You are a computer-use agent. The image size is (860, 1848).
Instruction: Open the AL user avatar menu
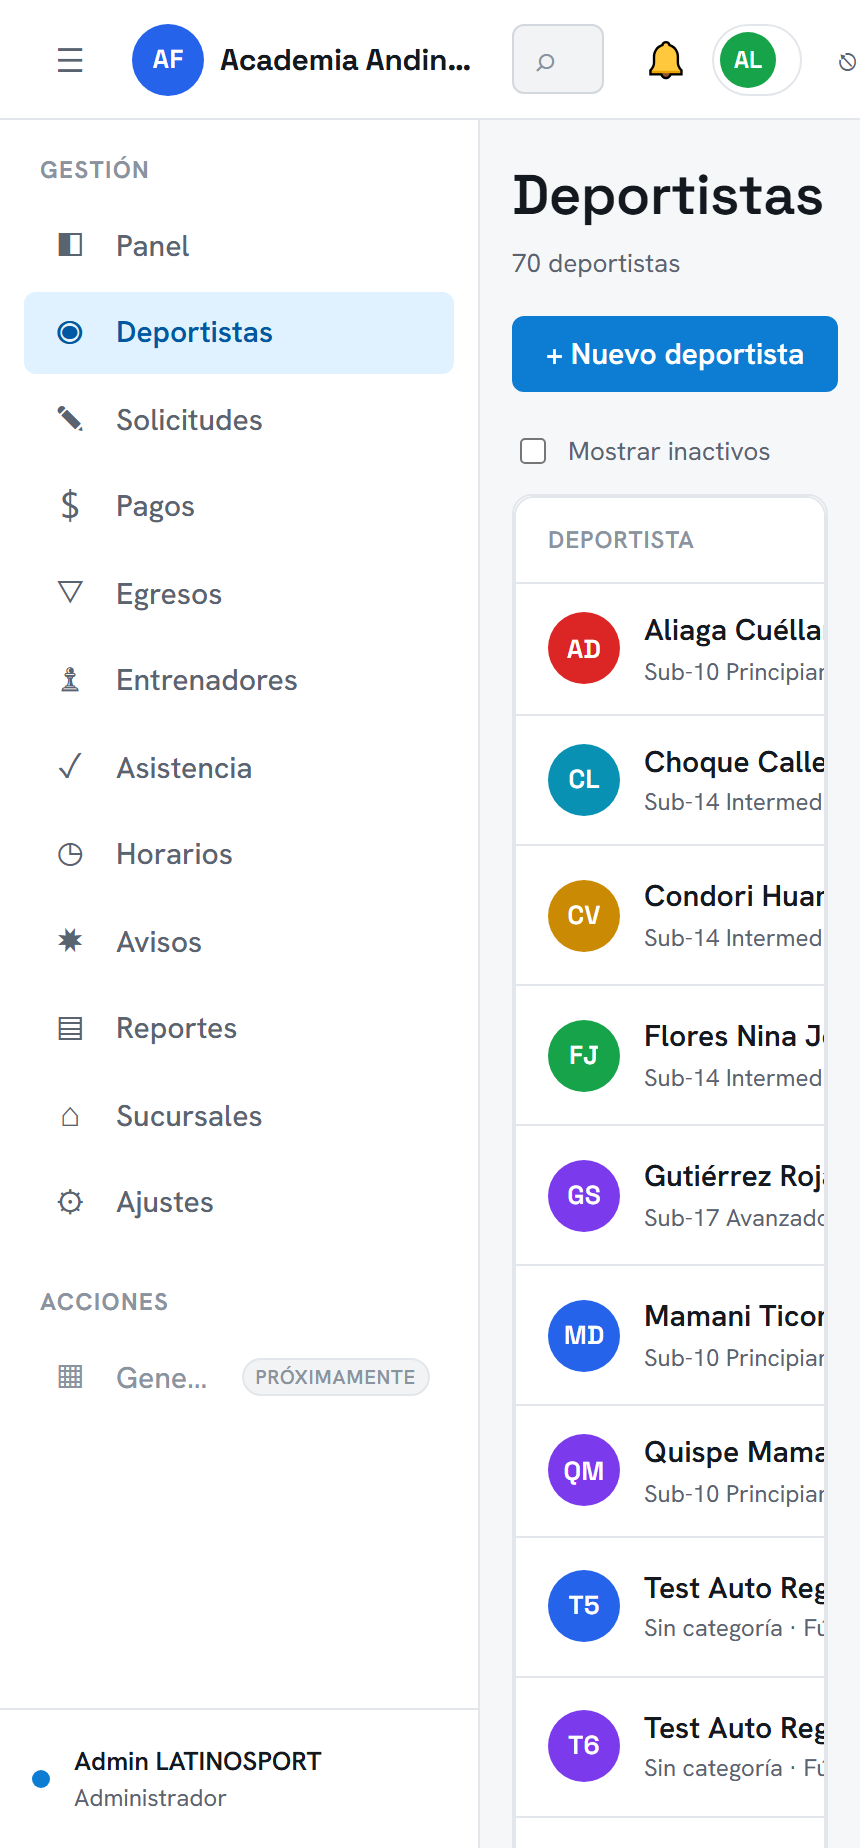pos(748,60)
